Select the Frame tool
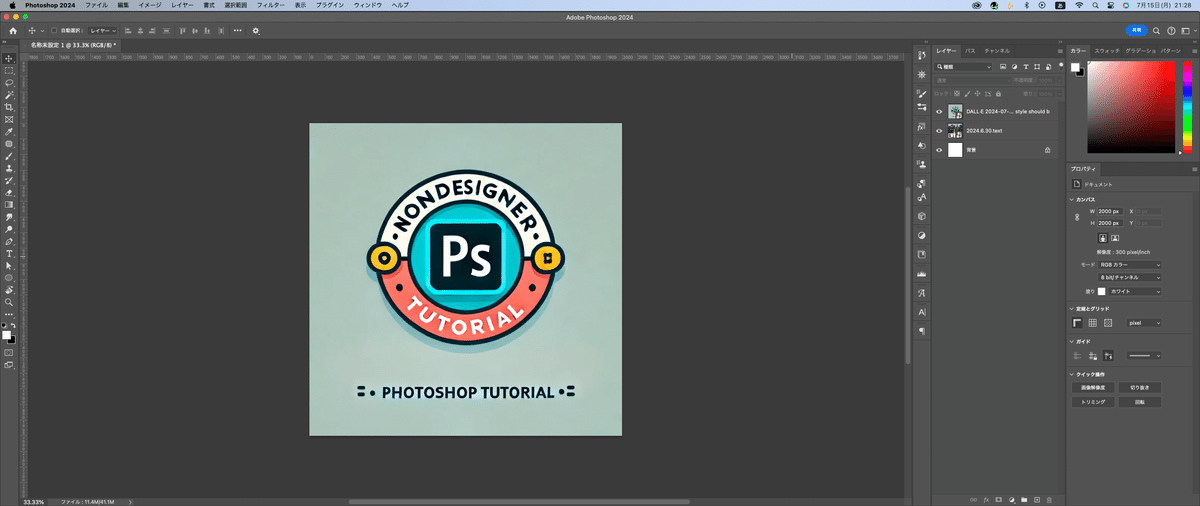The height and width of the screenshot is (506, 1200). pos(9,119)
